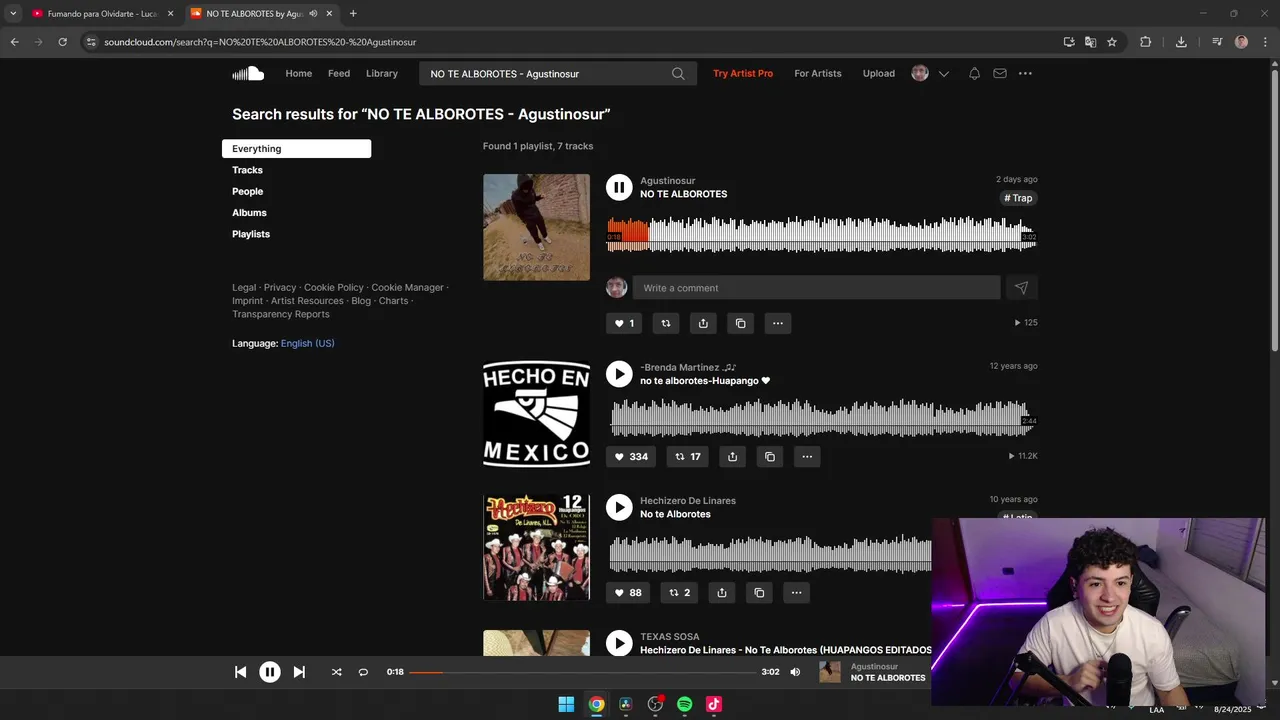Toggle shuffle in bottom player

click(336, 672)
